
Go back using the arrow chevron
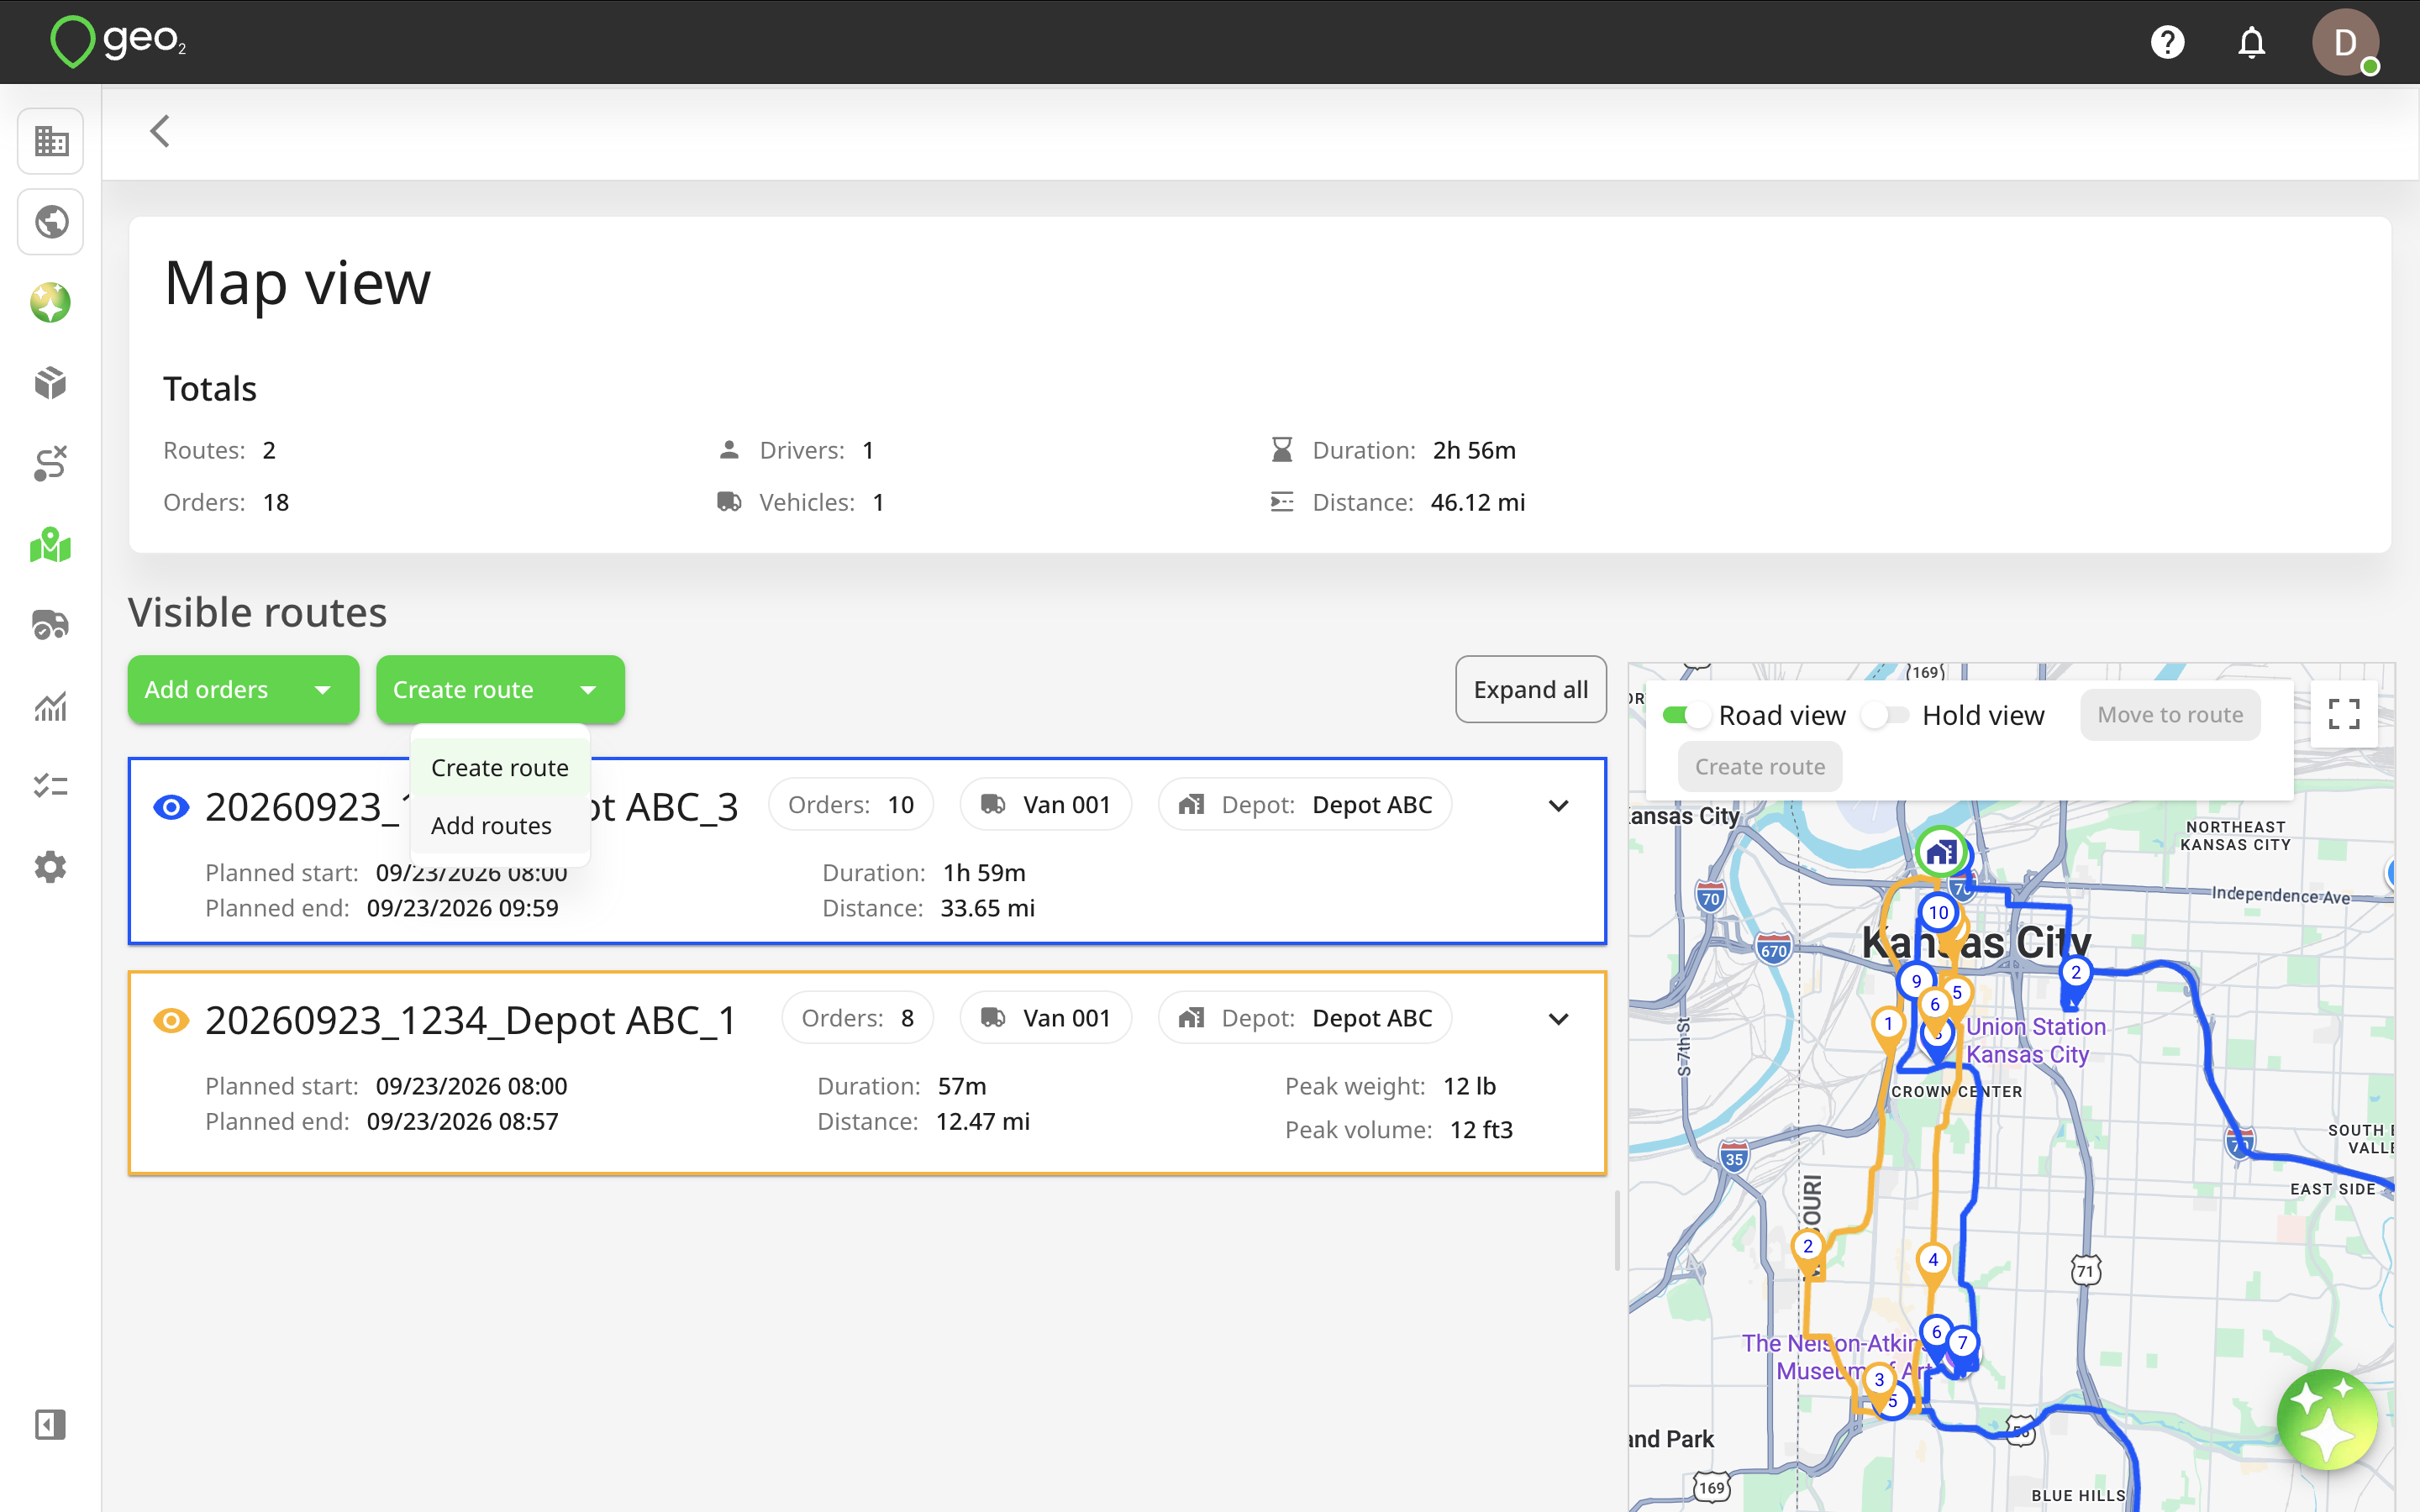coord(160,131)
